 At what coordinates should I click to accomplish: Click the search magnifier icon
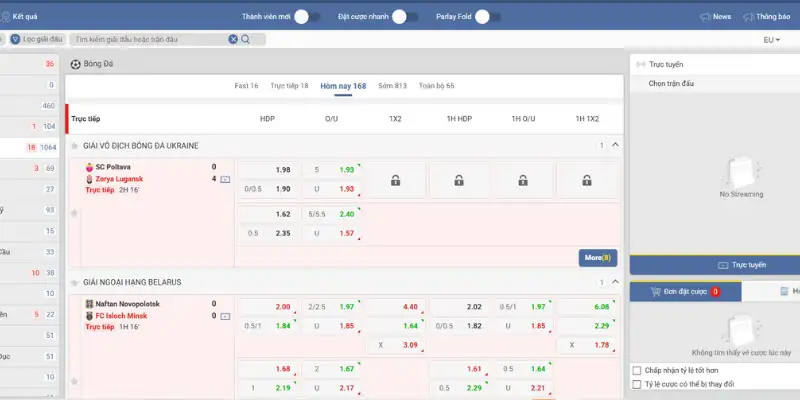245,39
